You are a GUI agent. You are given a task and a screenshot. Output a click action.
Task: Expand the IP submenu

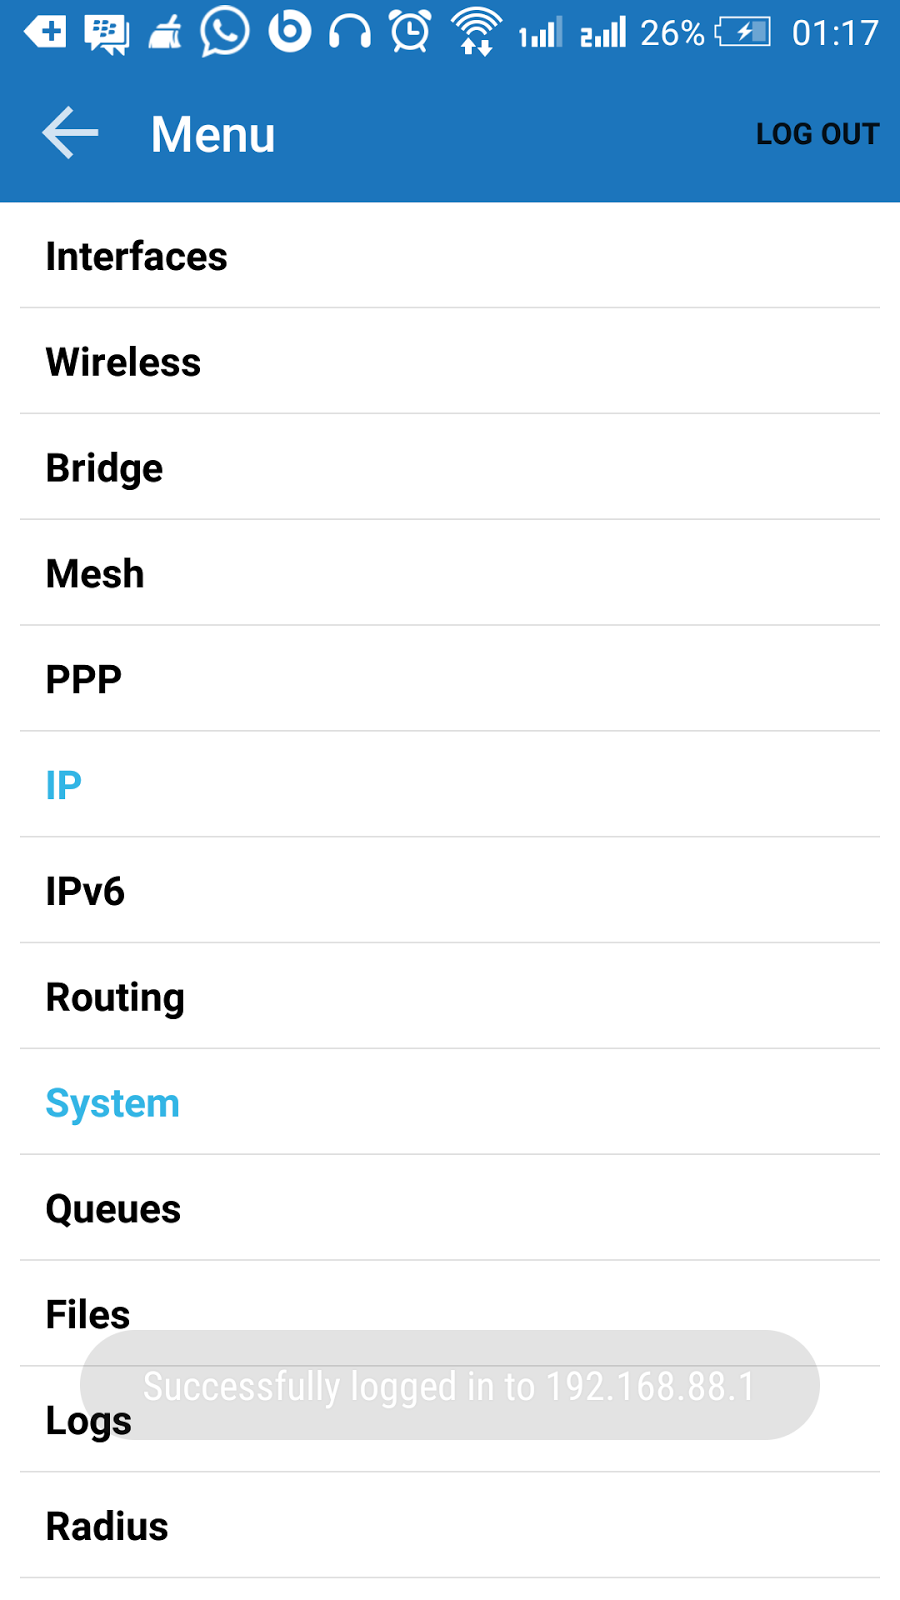64,786
